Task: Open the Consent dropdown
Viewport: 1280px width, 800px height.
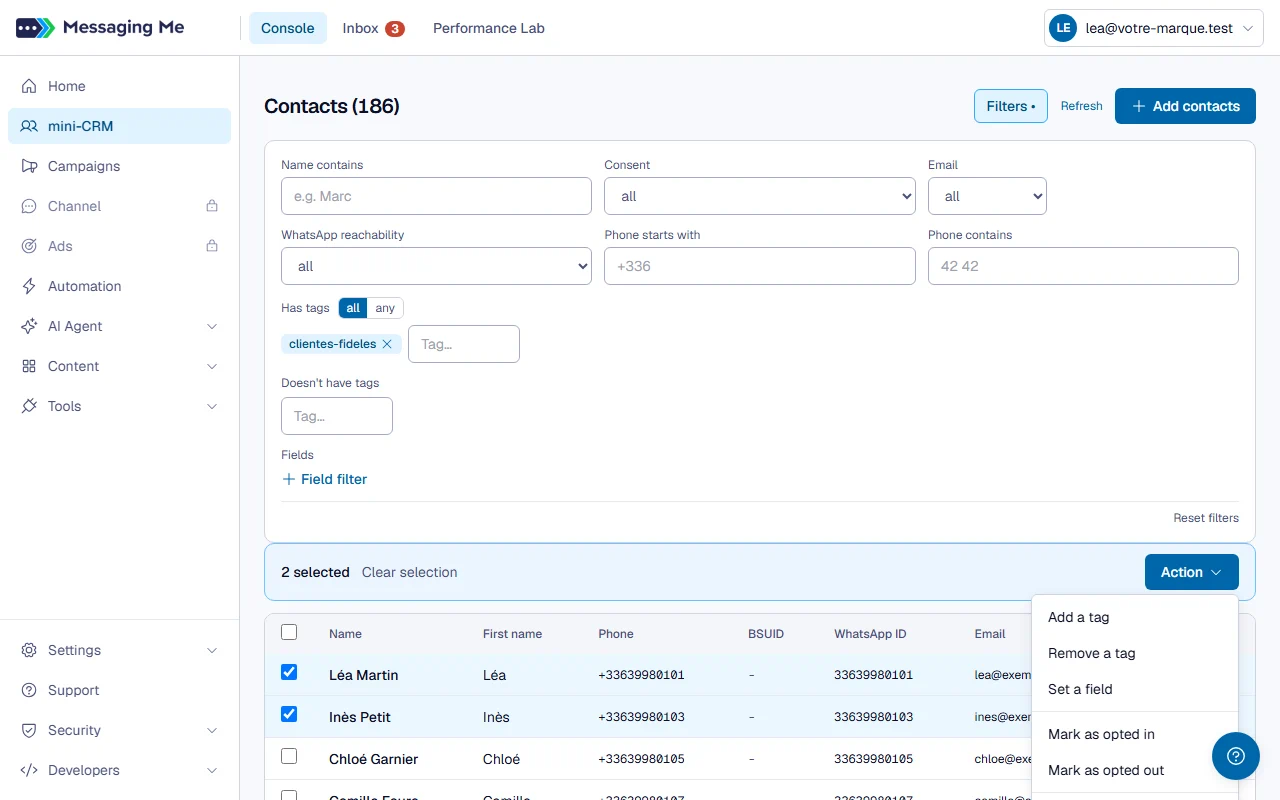Action: pyautogui.click(x=760, y=196)
